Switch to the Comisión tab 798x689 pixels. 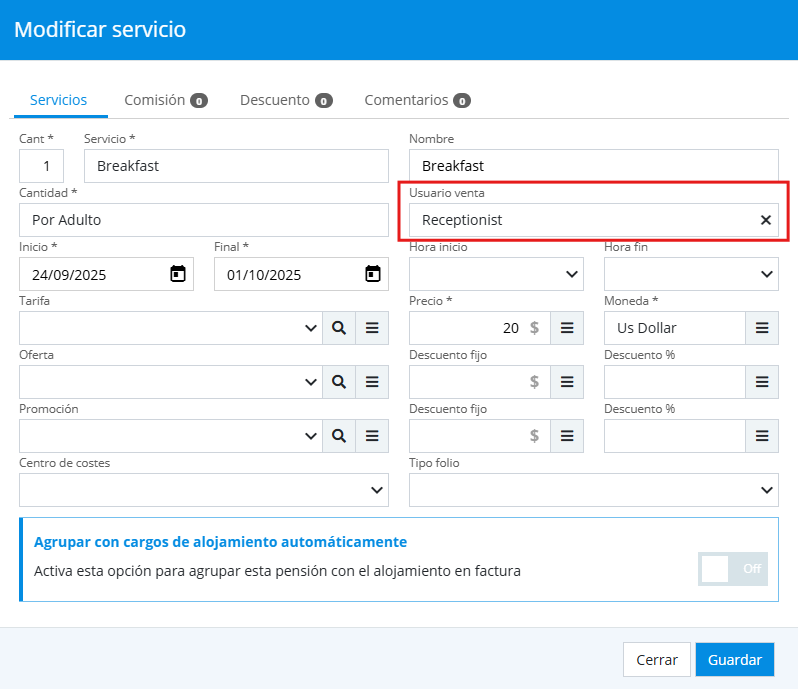click(x=165, y=100)
